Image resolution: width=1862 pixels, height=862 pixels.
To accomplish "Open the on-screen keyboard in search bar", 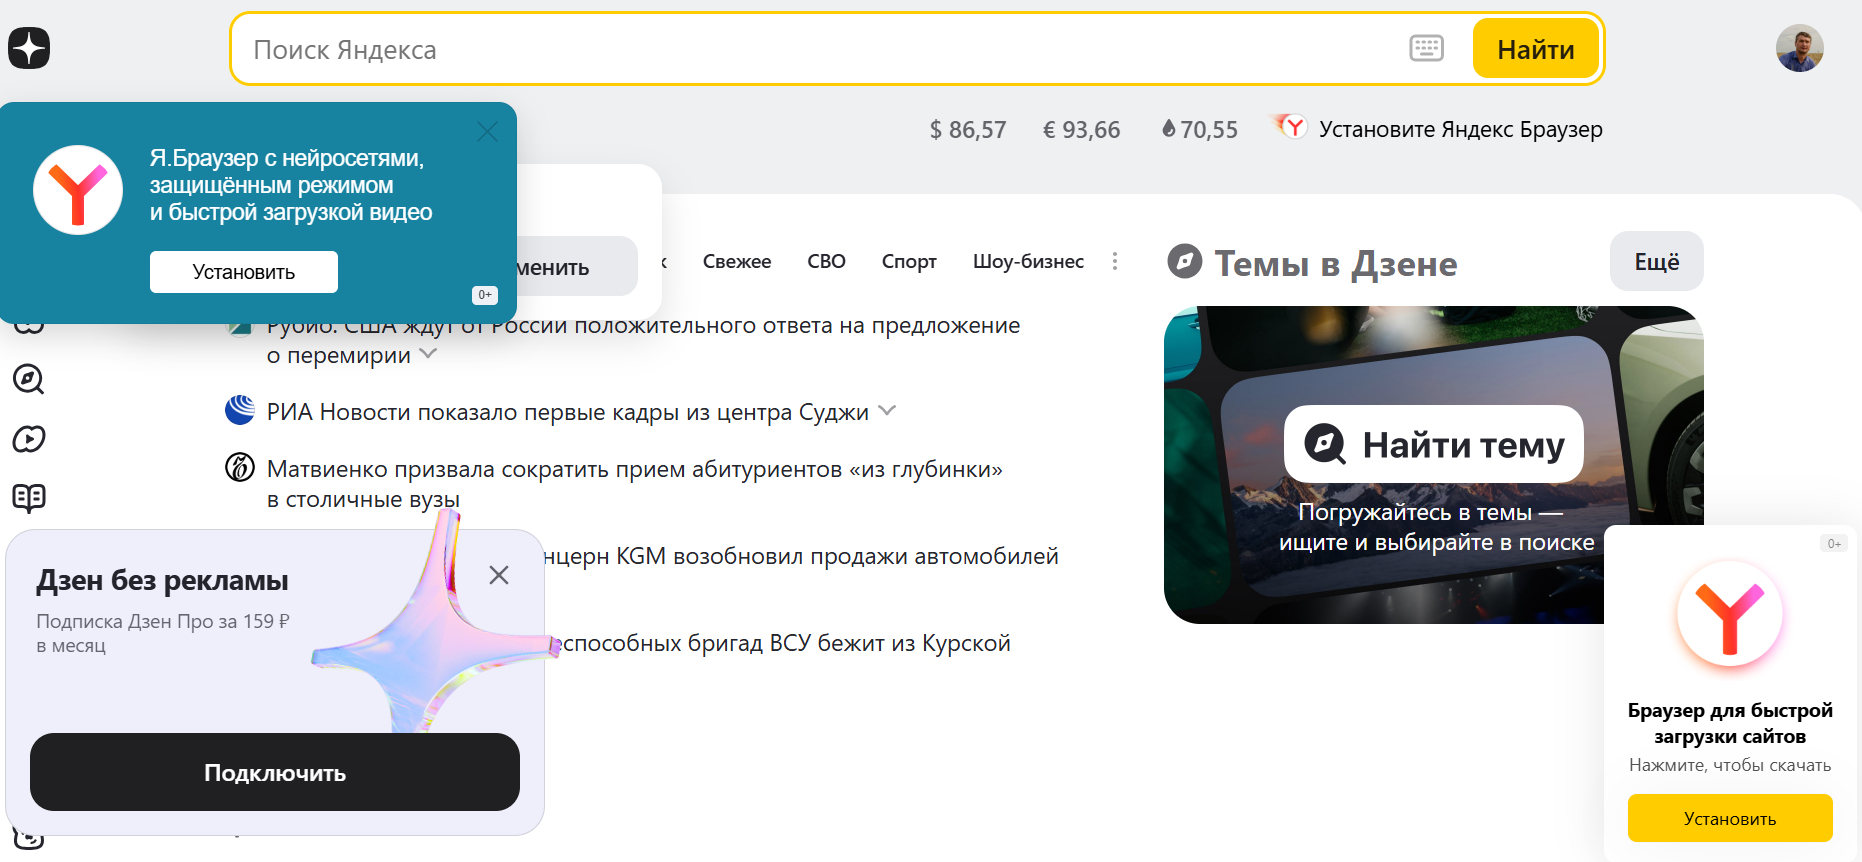I will pyautogui.click(x=1426, y=48).
